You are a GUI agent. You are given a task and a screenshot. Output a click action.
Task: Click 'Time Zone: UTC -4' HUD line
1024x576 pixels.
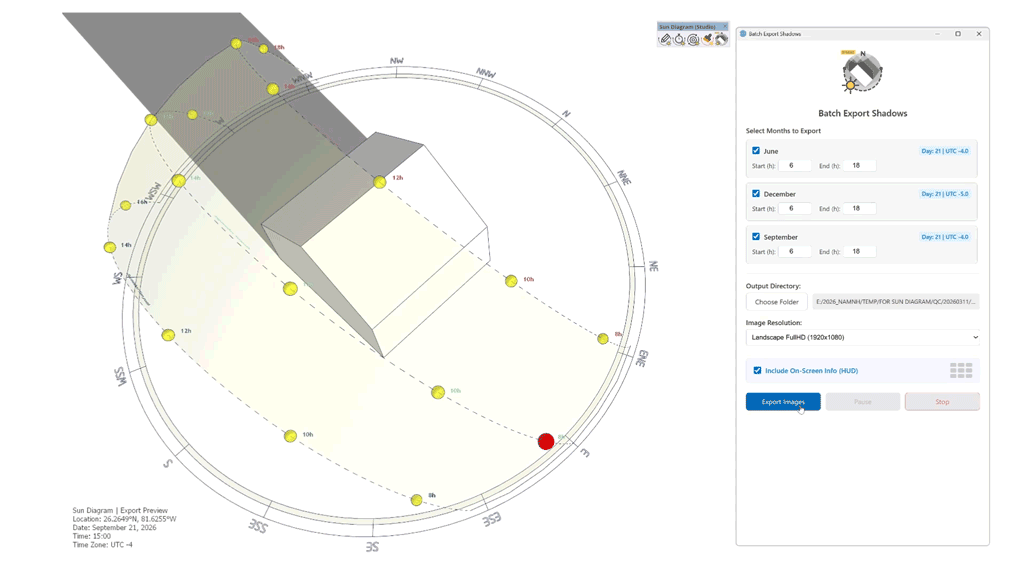point(103,545)
